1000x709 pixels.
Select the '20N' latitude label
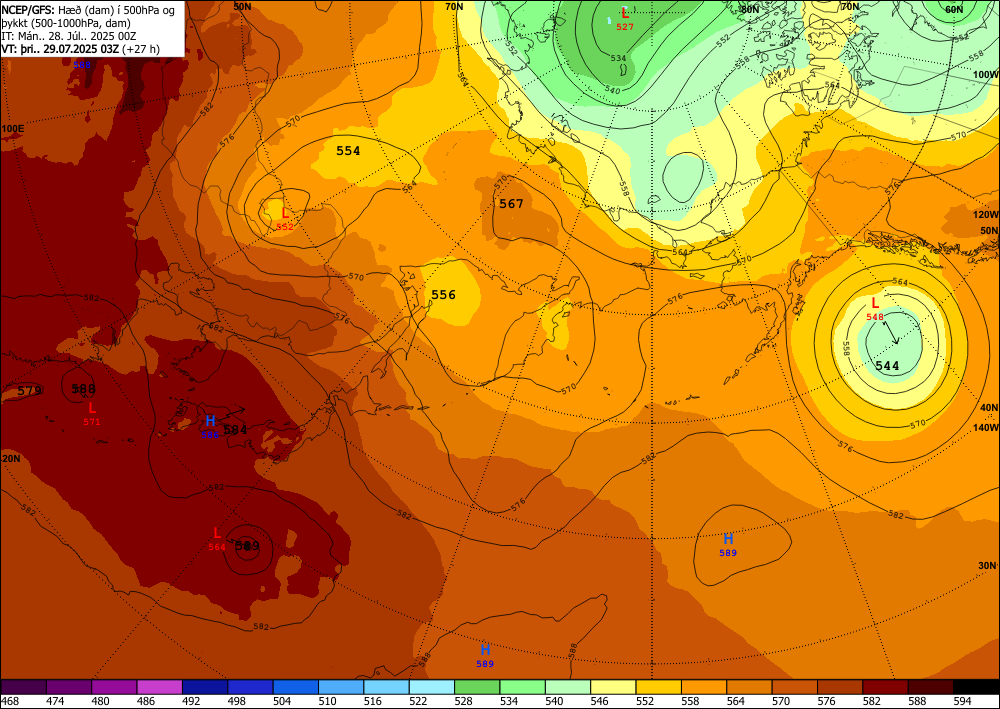click(11, 458)
